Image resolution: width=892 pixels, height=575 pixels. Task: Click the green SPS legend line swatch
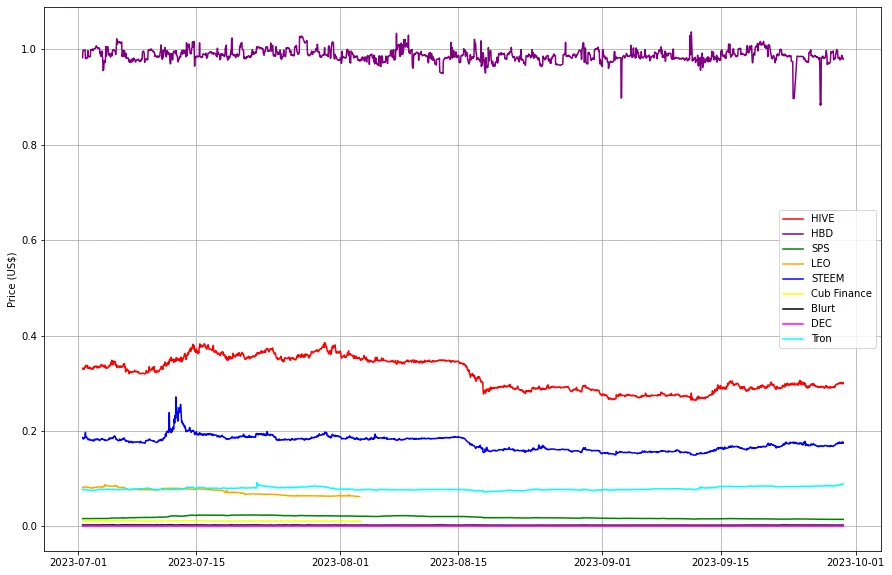coord(793,249)
